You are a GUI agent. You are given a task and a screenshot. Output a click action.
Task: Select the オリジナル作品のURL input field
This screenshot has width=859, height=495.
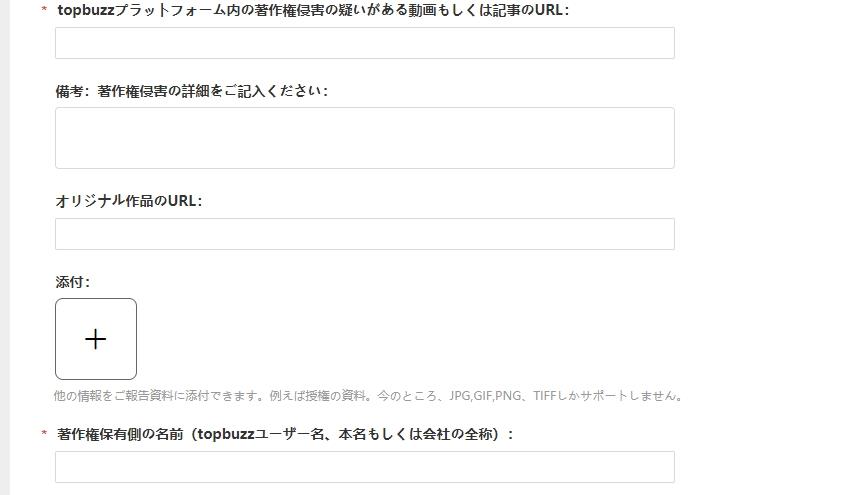[x=365, y=234]
